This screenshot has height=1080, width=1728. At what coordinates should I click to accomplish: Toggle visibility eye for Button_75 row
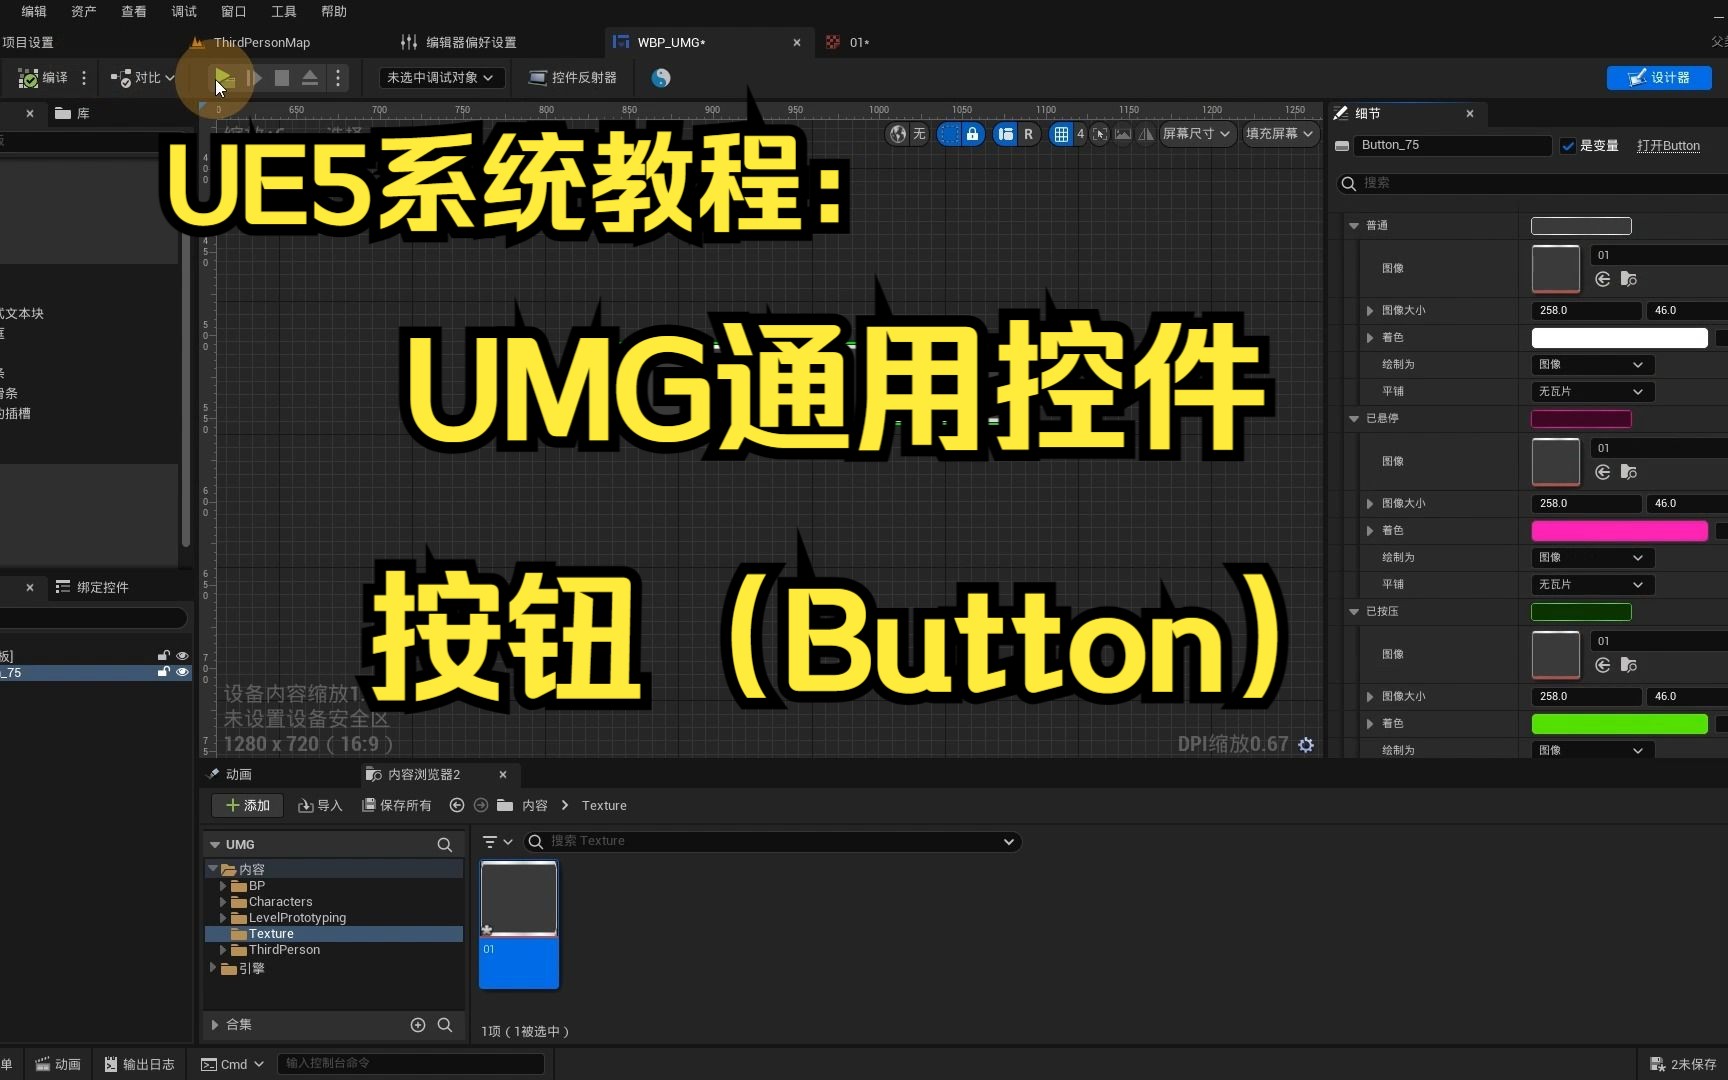point(182,673)
